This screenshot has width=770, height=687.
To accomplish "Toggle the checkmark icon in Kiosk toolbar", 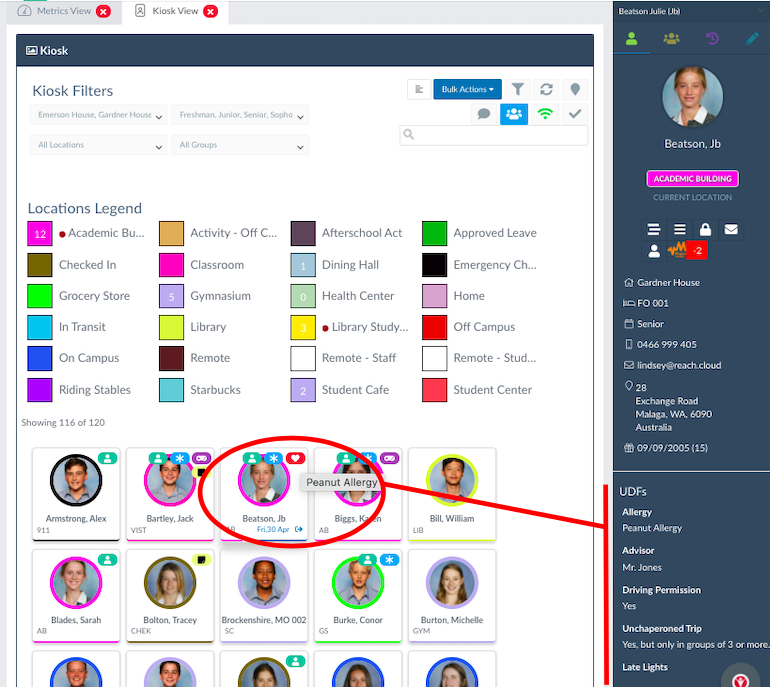I will click(x=575, y=114).
